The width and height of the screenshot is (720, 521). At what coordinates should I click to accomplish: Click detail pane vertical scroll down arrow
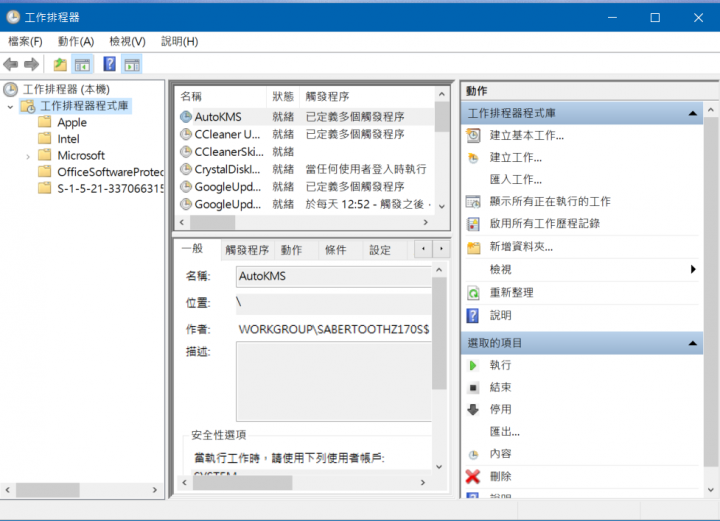tap(439, 467)
